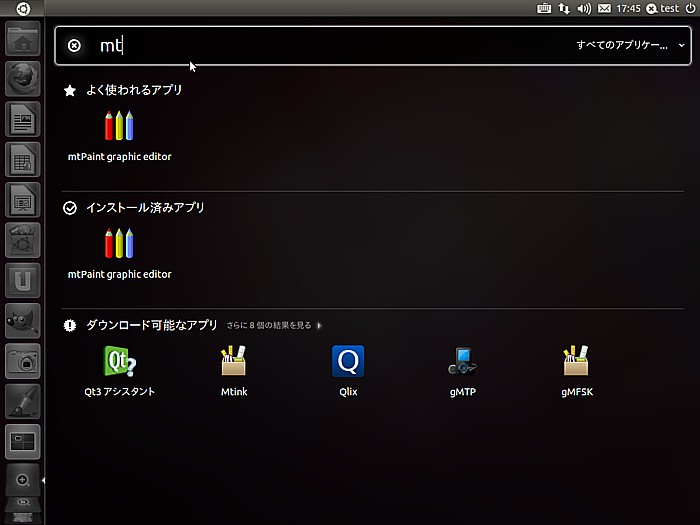
Task: Select the Mtink downloadable app
Action: coord(234,371)
